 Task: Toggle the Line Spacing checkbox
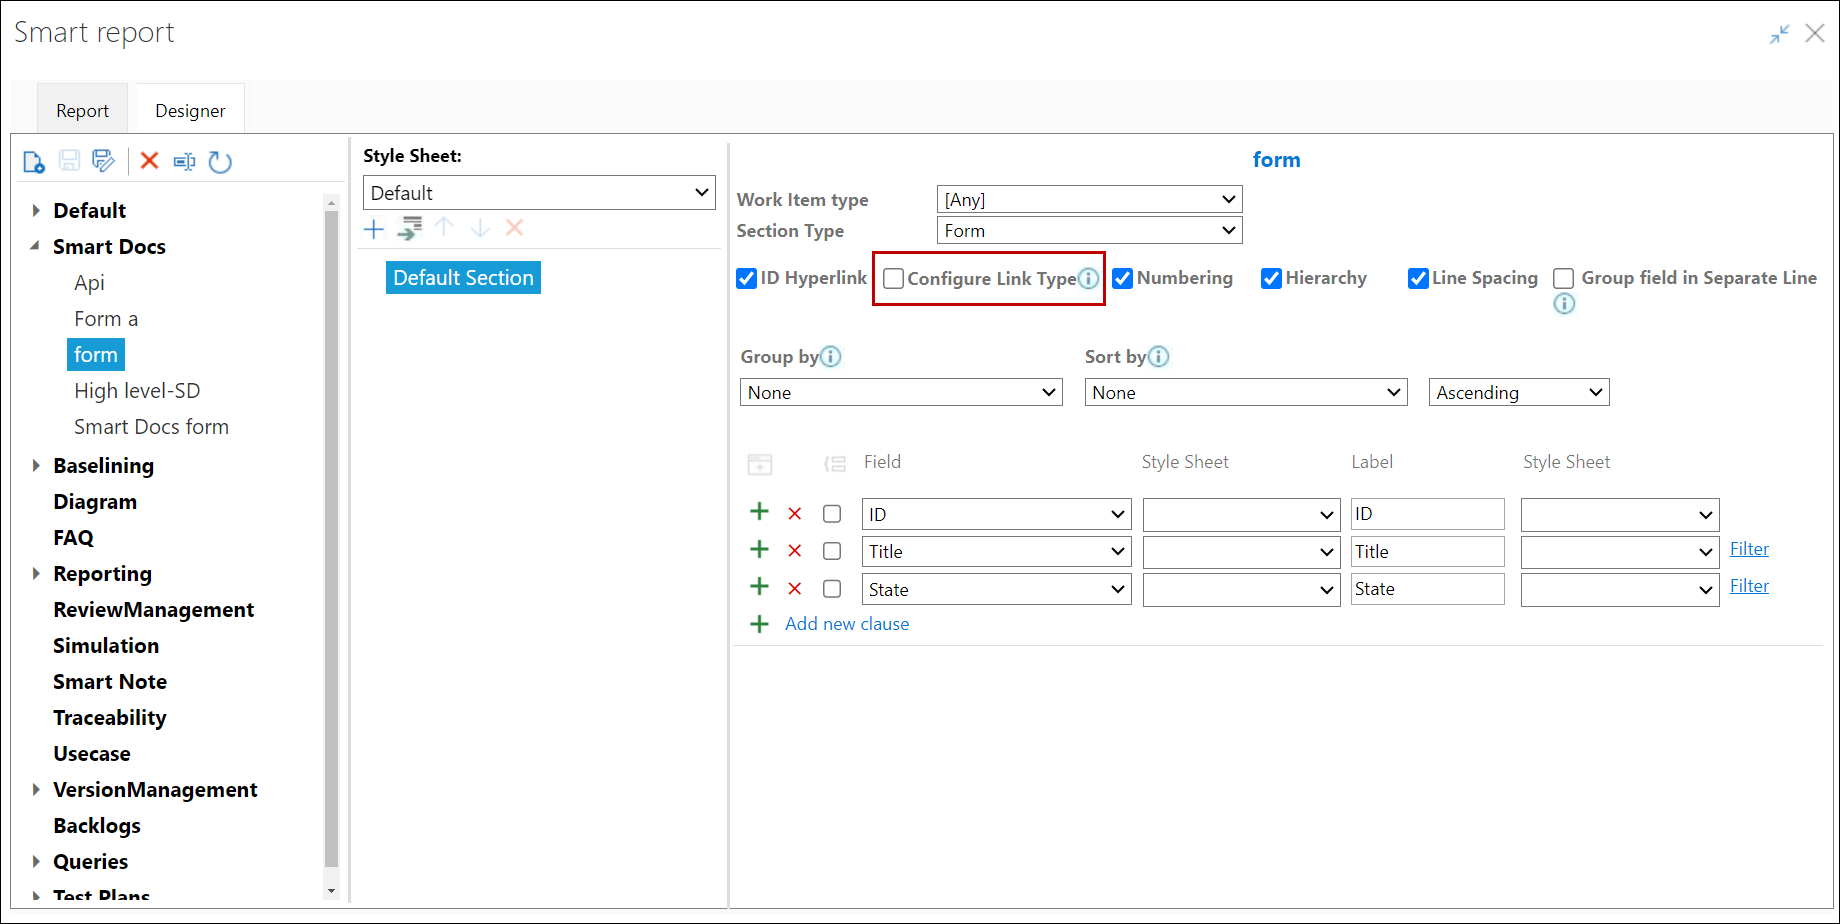coord(1418,278)
